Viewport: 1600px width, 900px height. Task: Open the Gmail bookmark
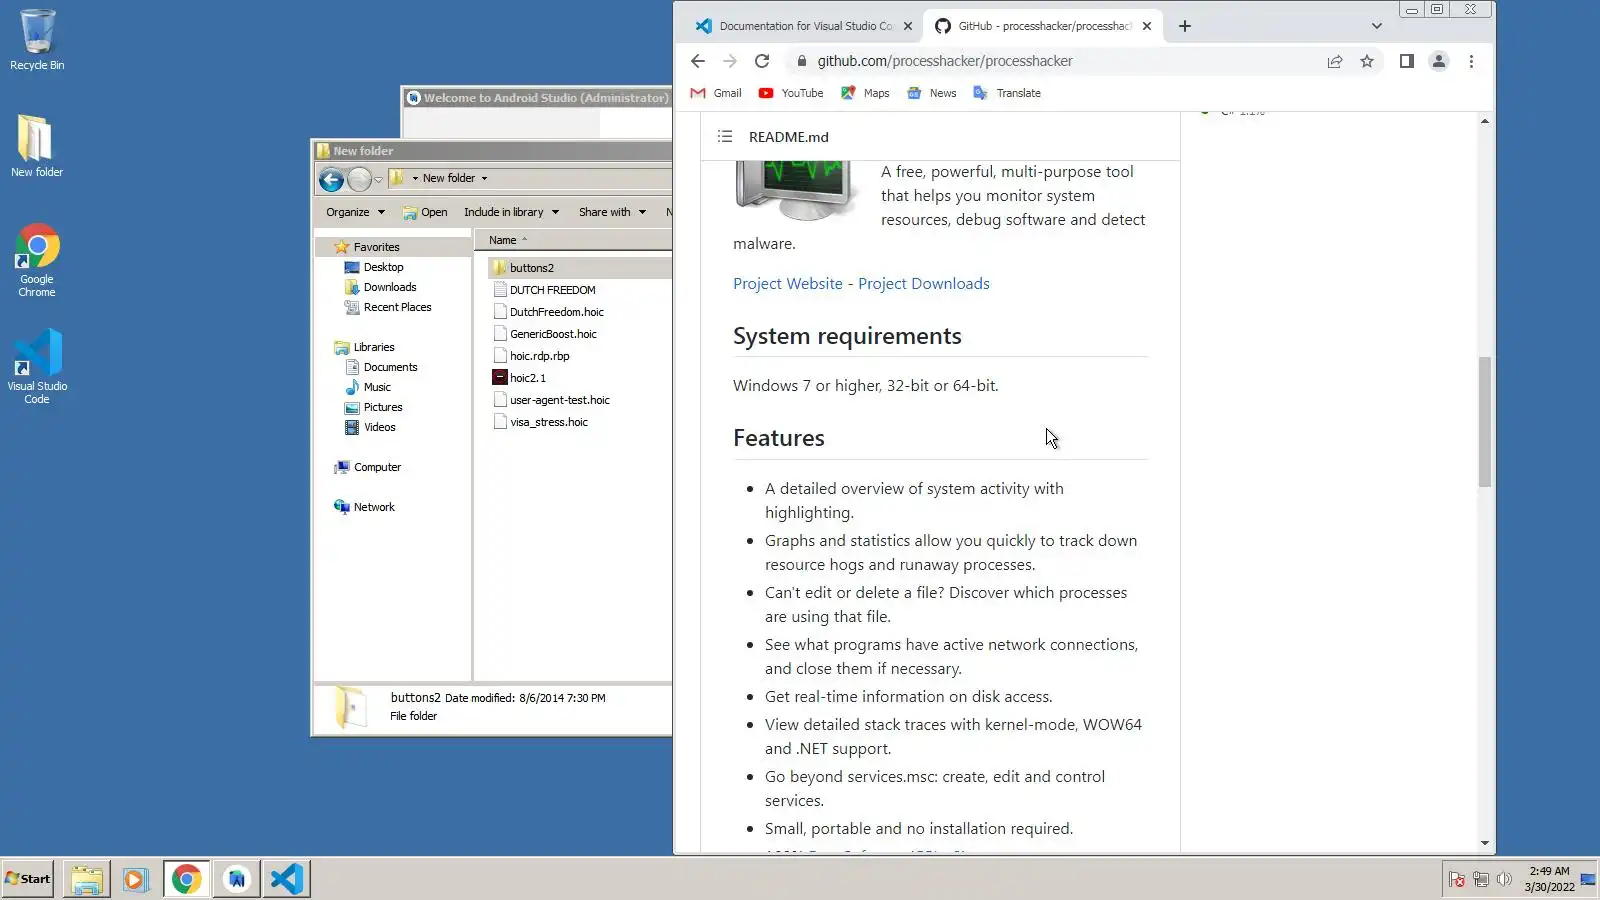pyautogui.click(x=716, y=93)
